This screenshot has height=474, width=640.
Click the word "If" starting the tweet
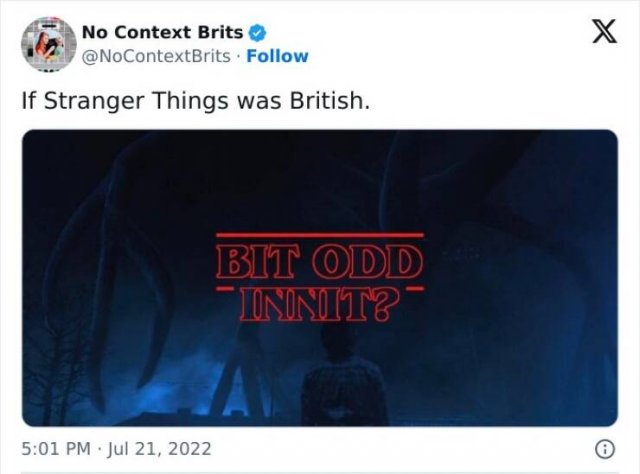[29, 100]
